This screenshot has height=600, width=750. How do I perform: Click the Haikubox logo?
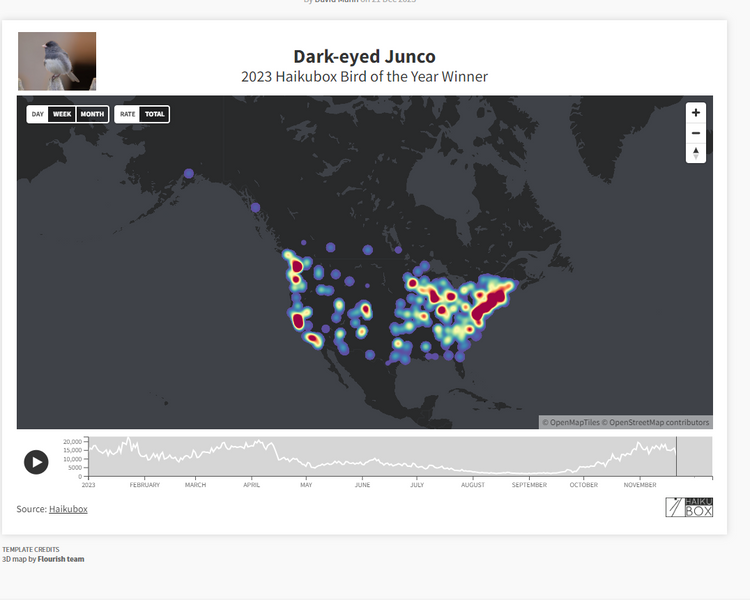(689, 507)
